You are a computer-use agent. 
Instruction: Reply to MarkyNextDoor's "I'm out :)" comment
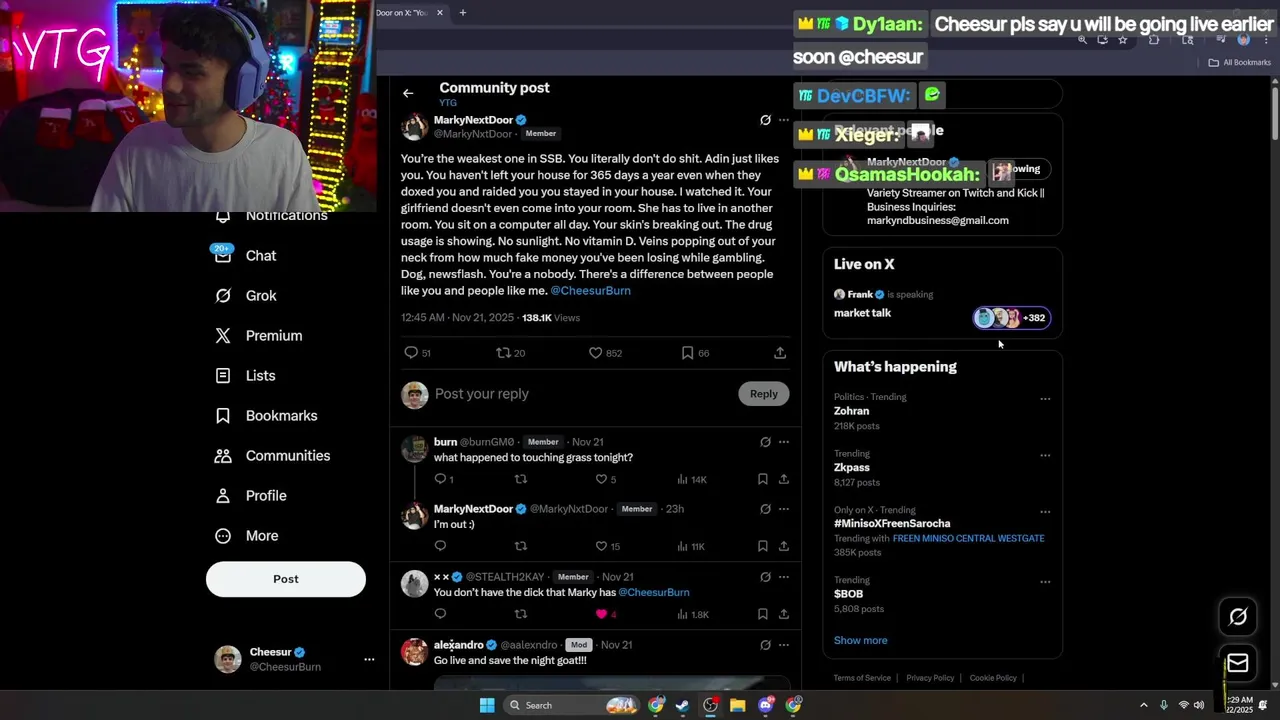pos(440,546)
